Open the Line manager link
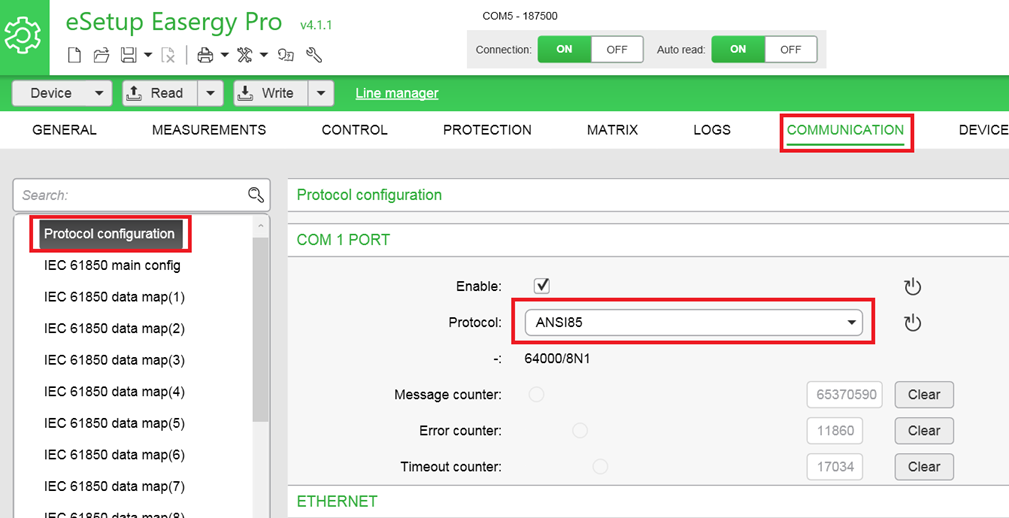The image size is (1009, 518). point(397,93)
